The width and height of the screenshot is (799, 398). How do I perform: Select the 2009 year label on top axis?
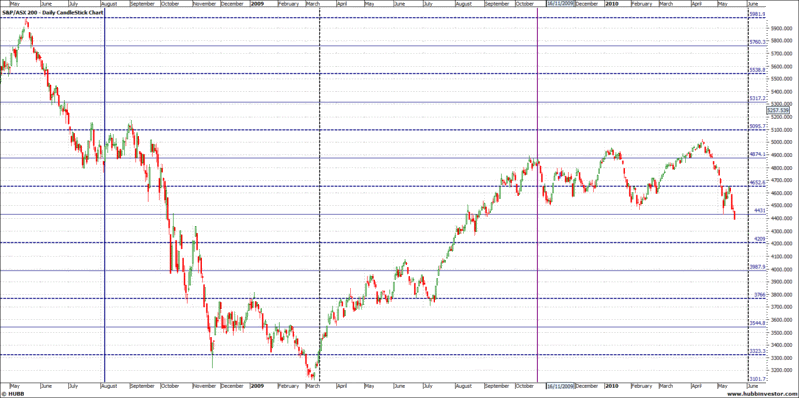[x=257, y=3]
